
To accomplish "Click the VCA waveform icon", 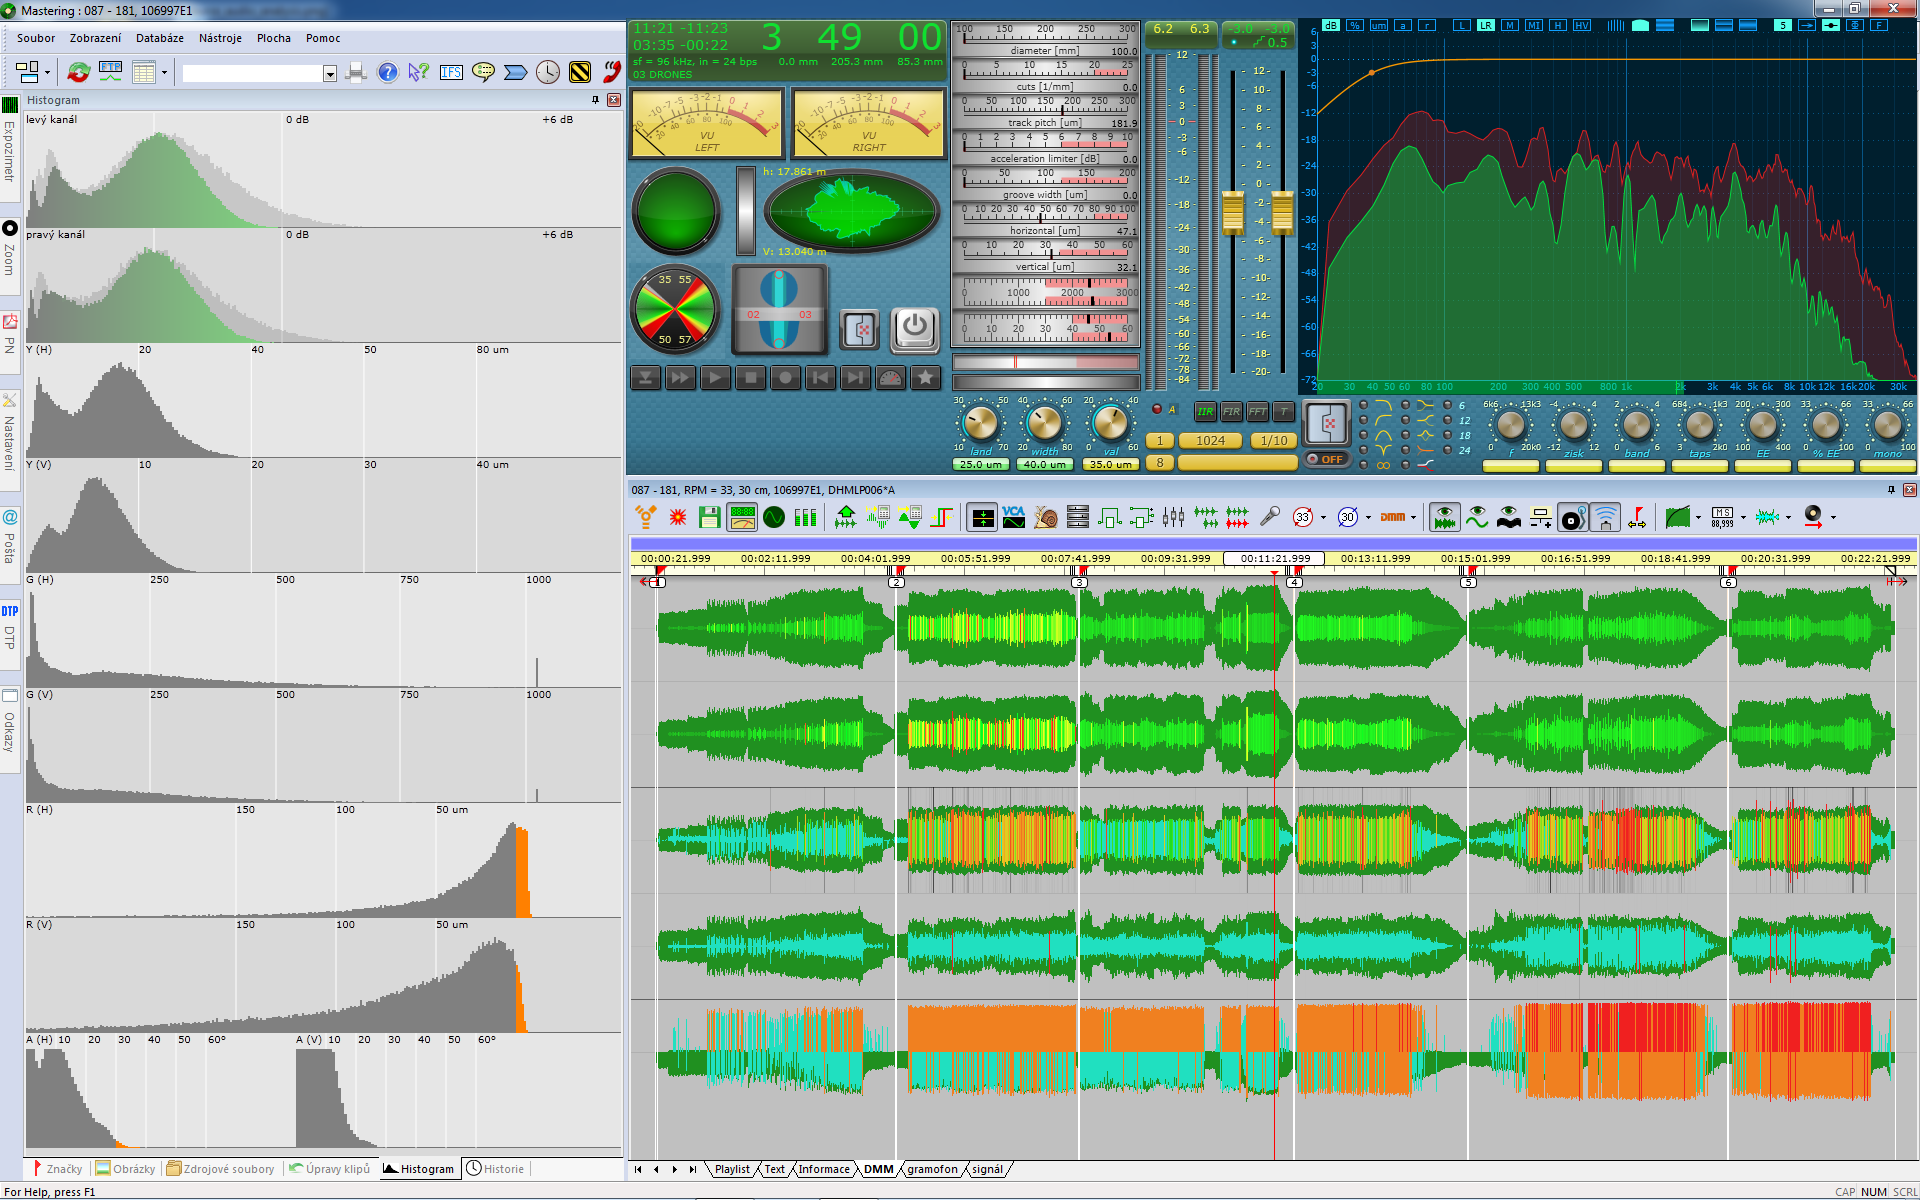I will [x=1013, y=517].
